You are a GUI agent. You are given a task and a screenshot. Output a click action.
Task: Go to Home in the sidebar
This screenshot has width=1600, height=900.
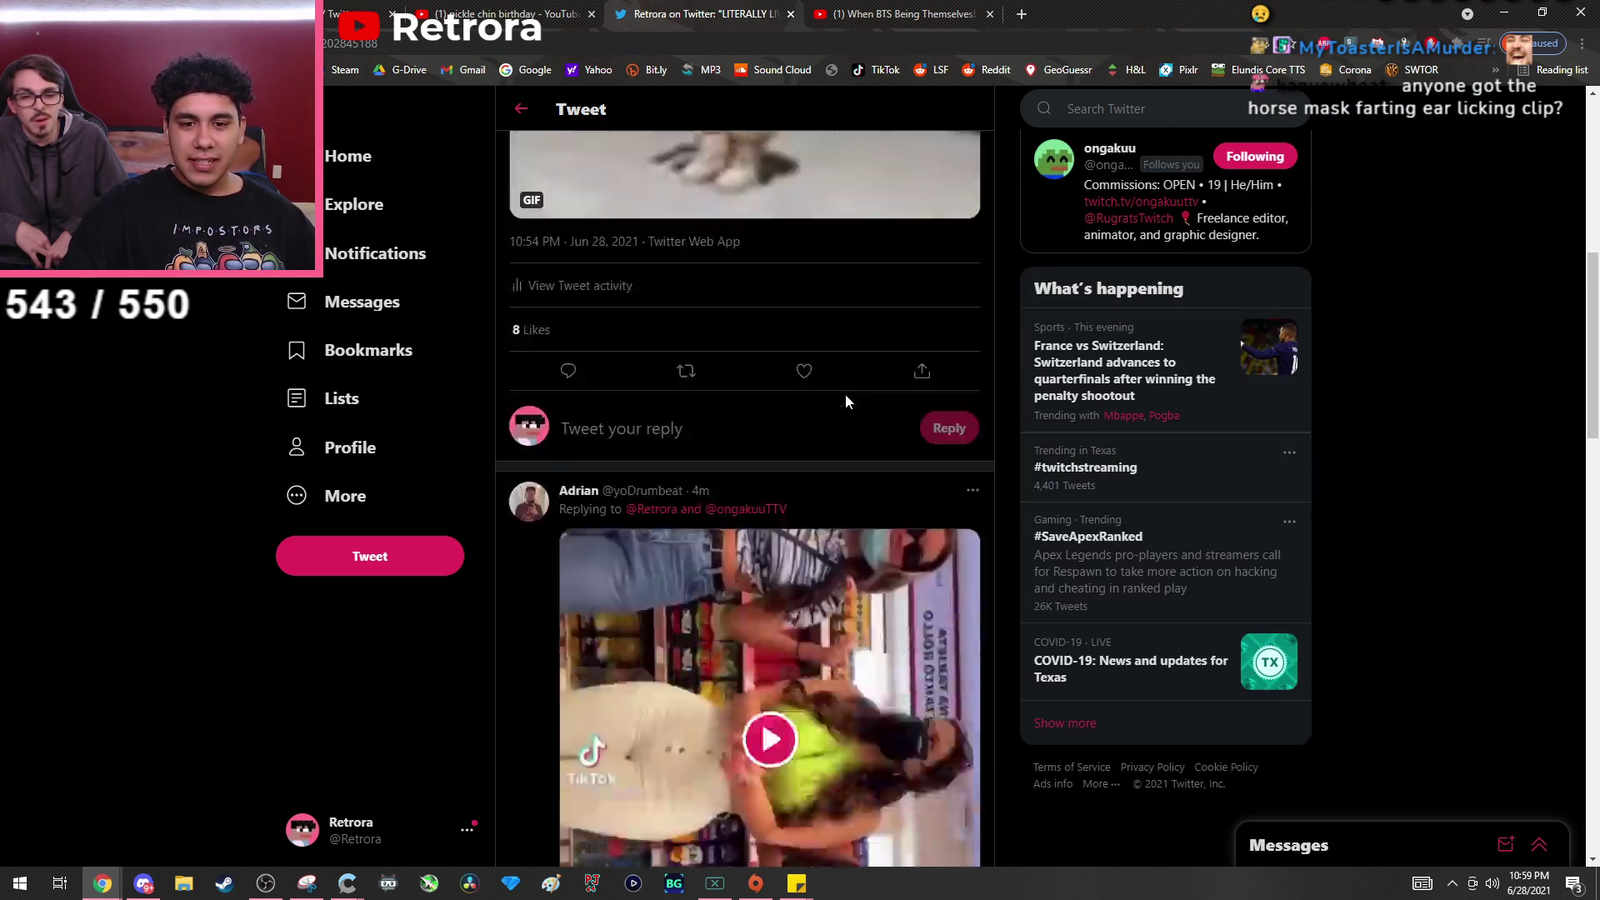click(x=348, y=156)
